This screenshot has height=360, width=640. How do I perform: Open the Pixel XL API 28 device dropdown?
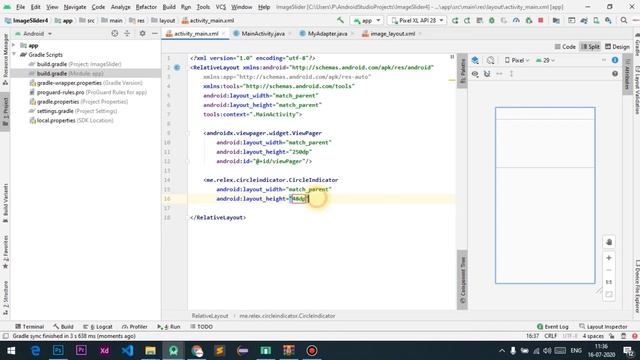tap(416, 20)
